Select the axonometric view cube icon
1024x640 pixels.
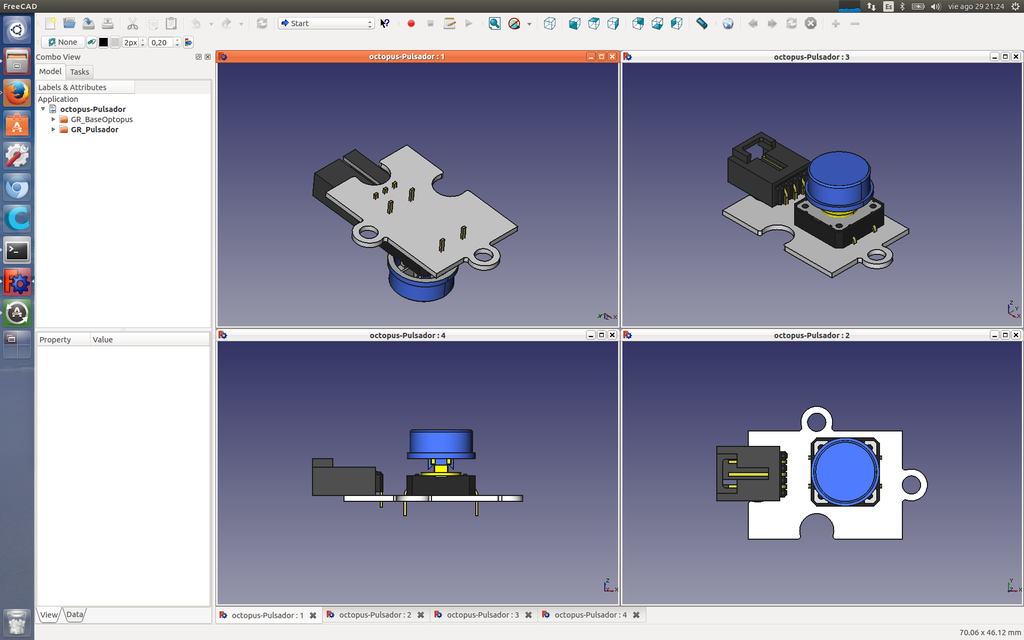tap(551, 23)
